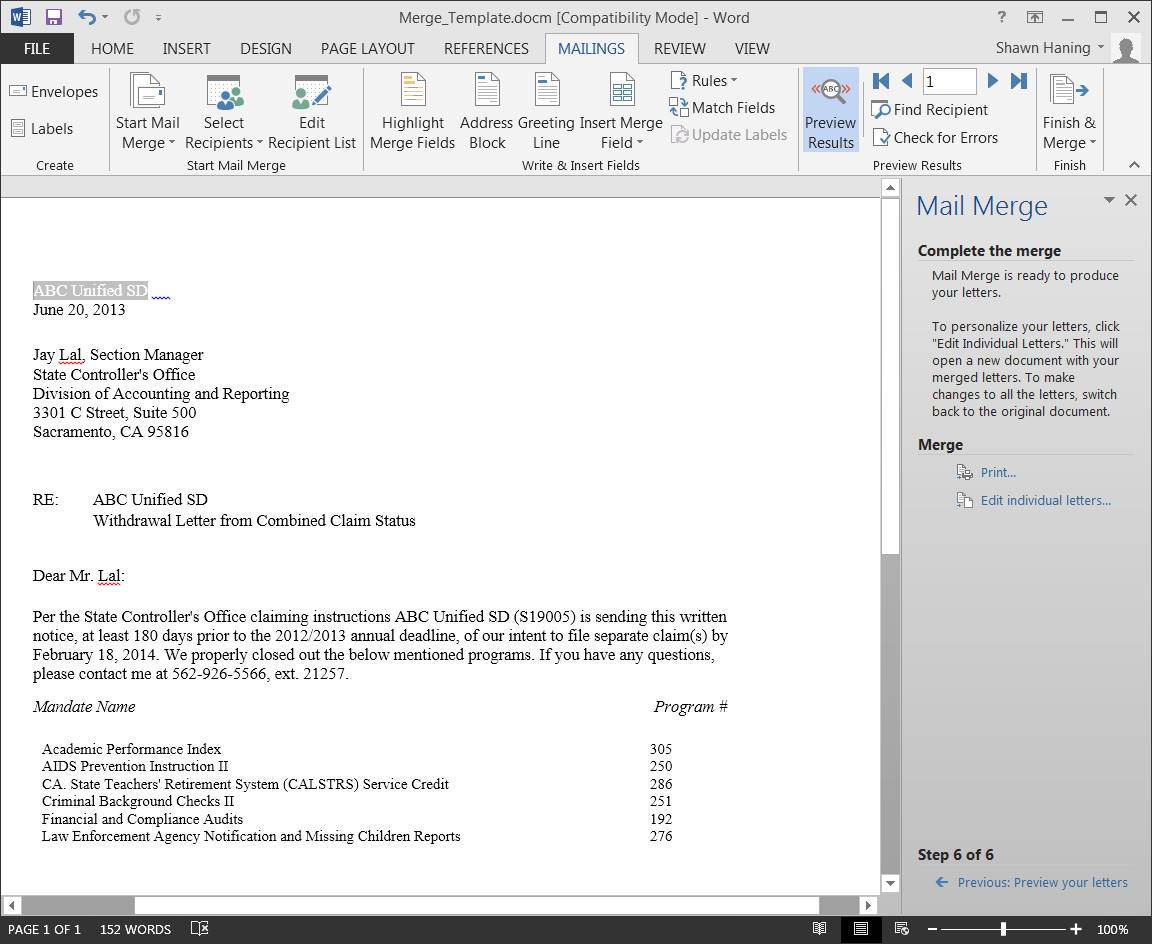1152x944 pixels.
Task: Click PAGE 1 OF 1 indicator
Action: 44,929
